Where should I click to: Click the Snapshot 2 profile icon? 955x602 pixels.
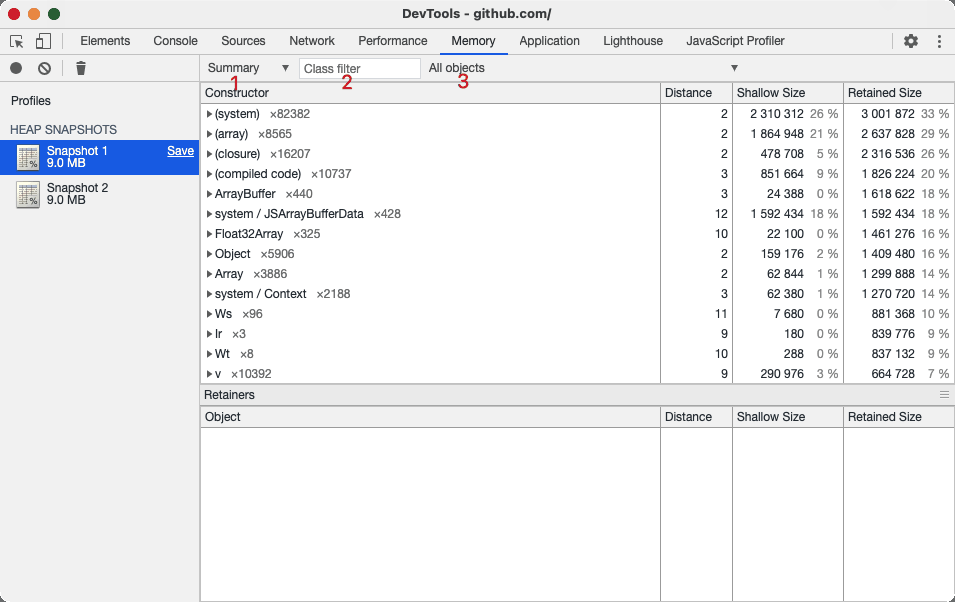tap(28, 194)
